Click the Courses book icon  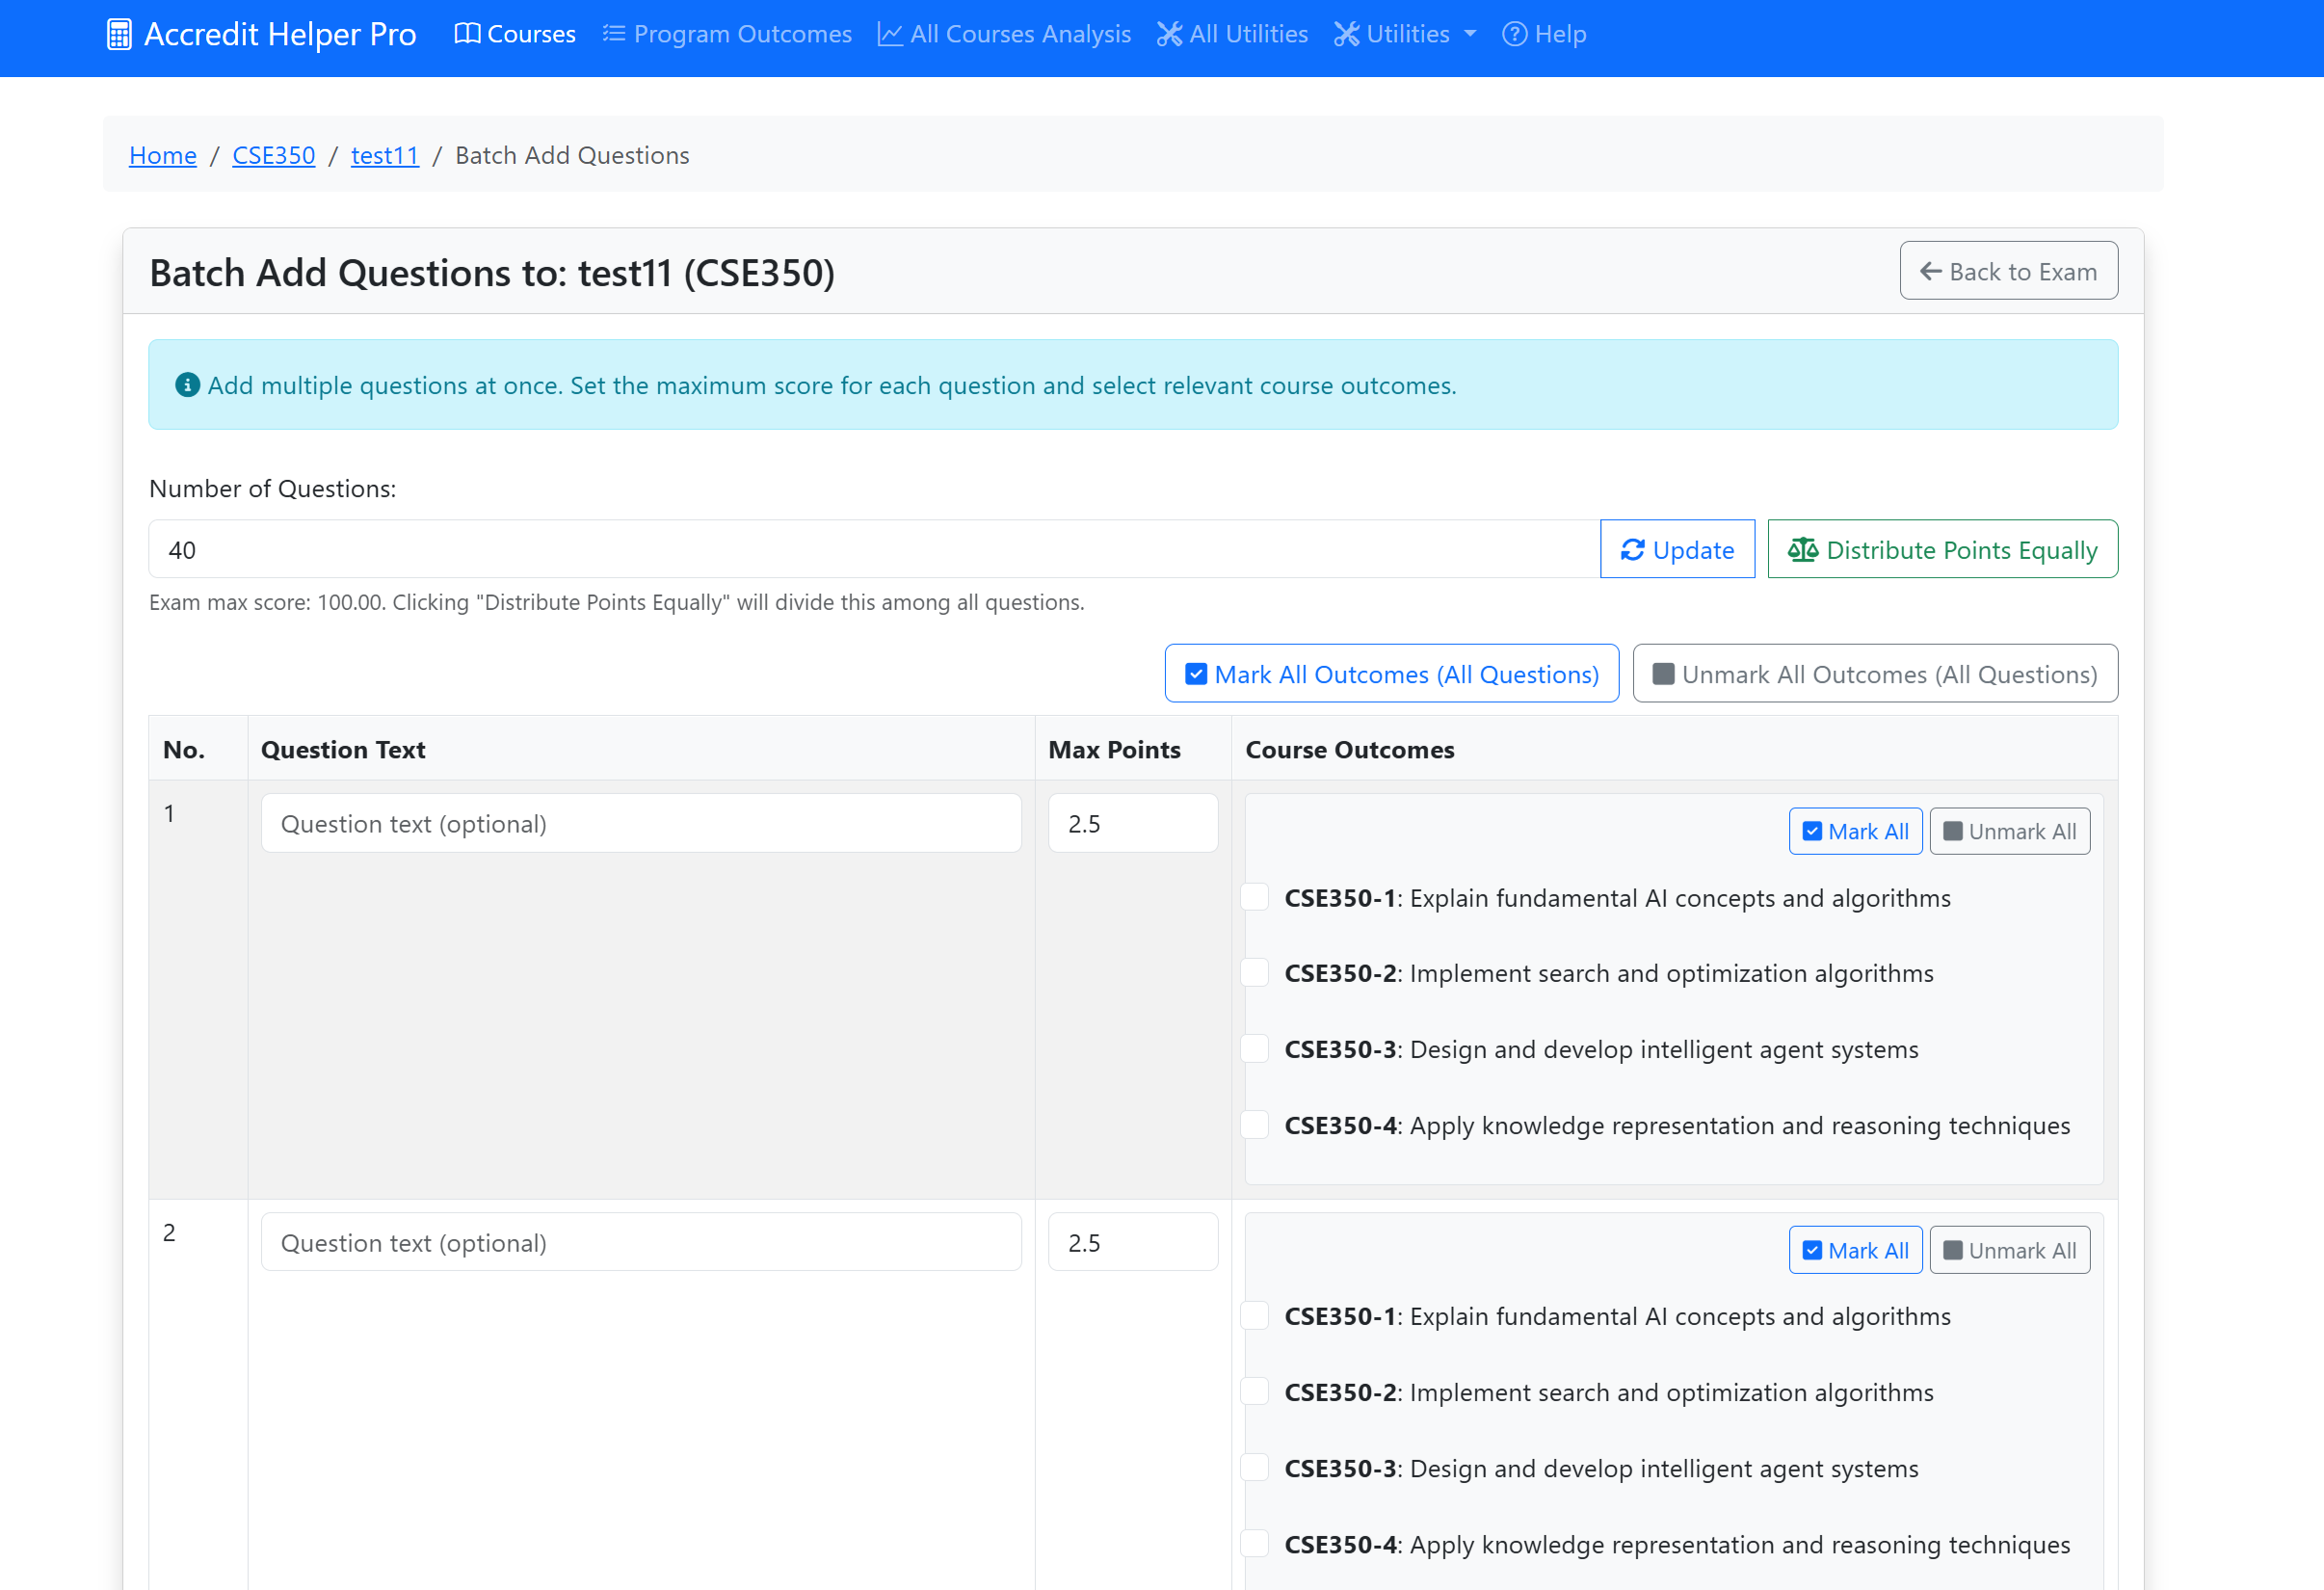[x=467, y=34]
